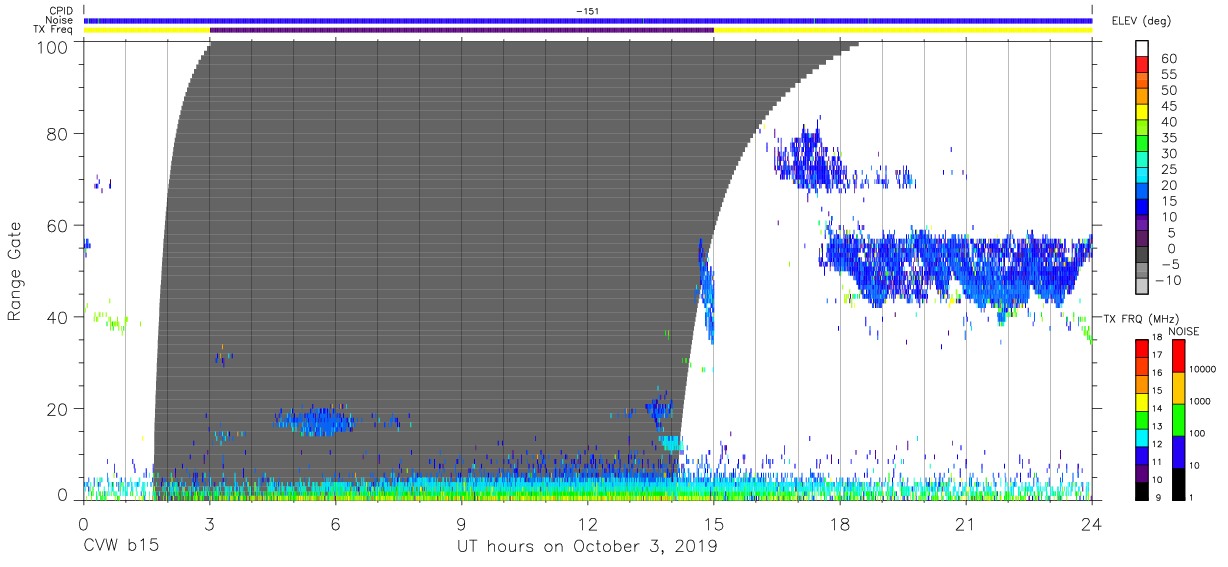
Task: Click the '9' tick on the UT hours axis
Action: point(462,523)
